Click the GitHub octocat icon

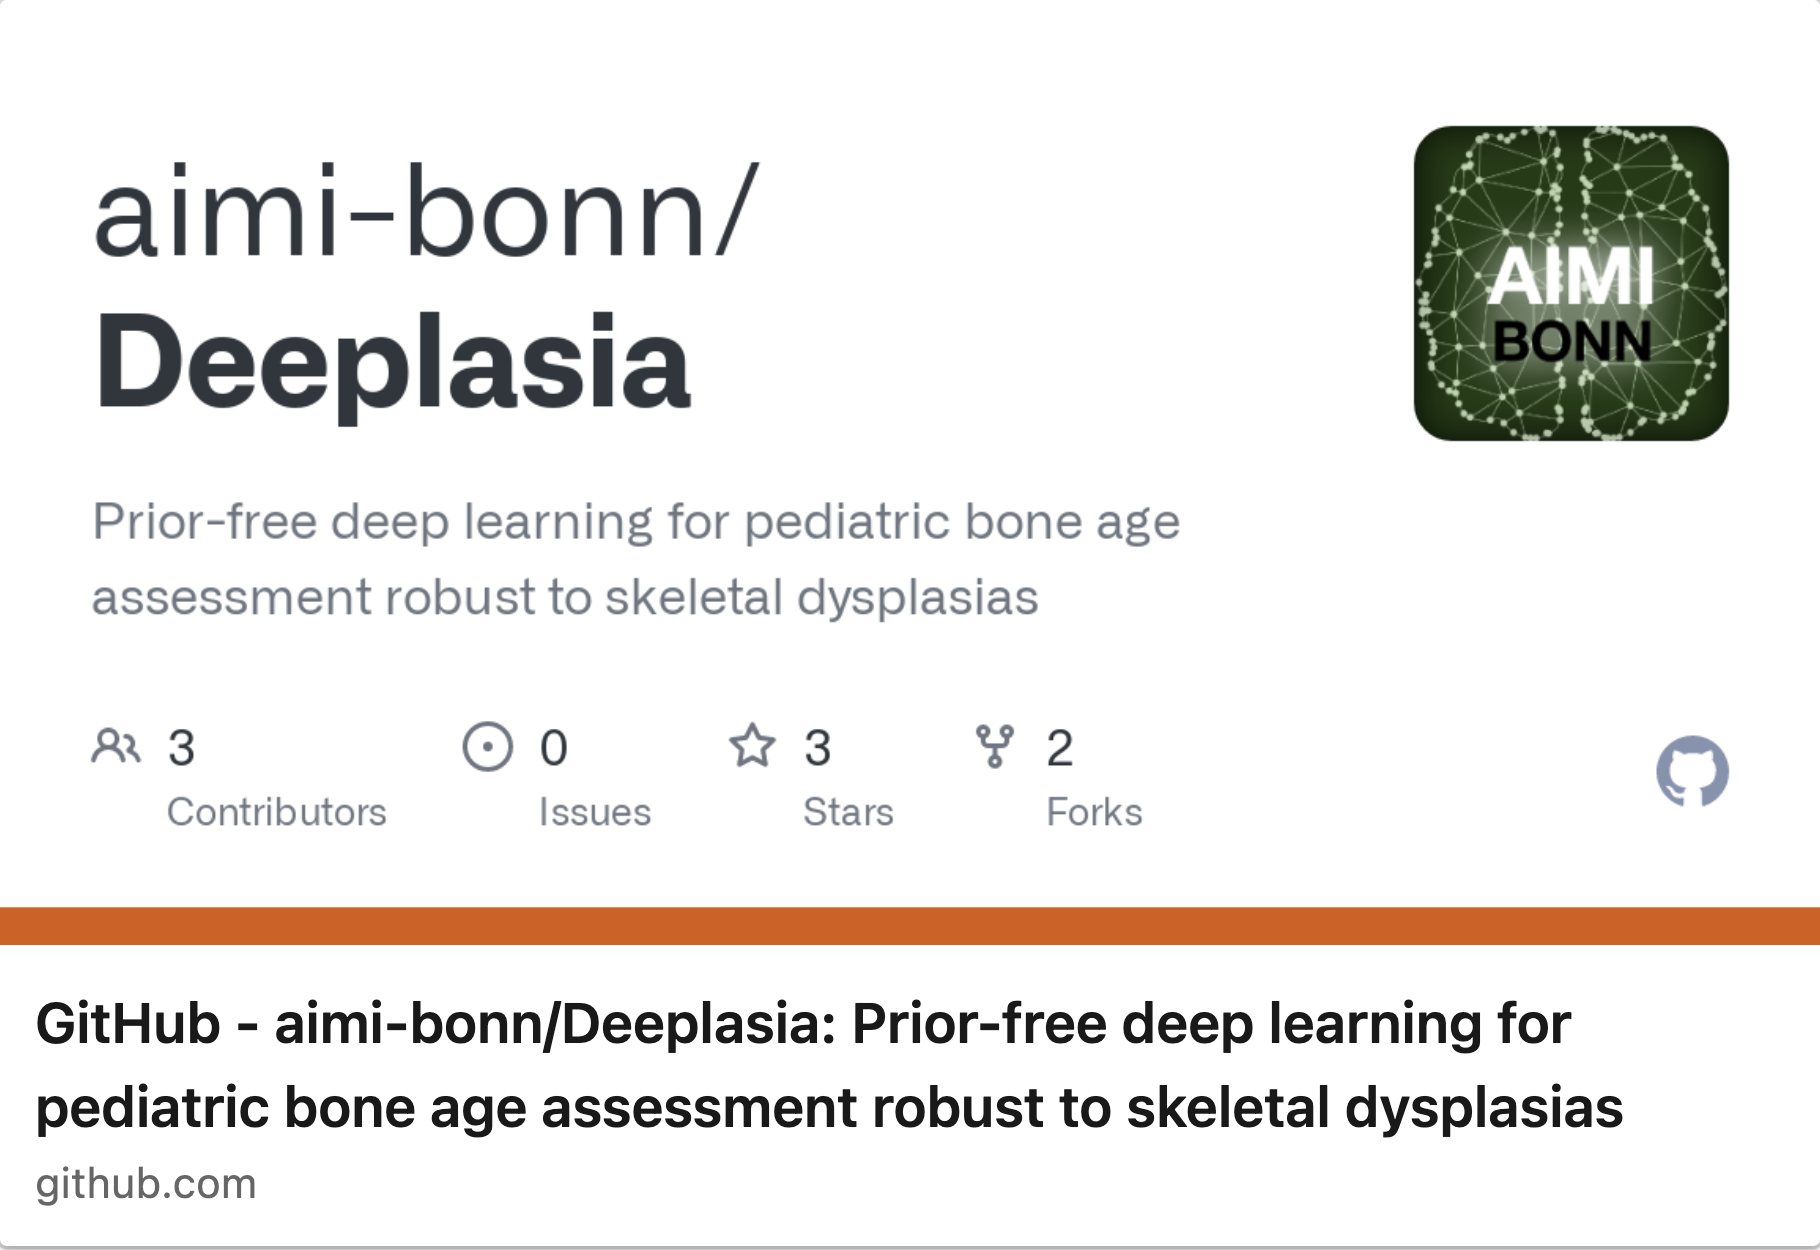tap(1692, 771)
